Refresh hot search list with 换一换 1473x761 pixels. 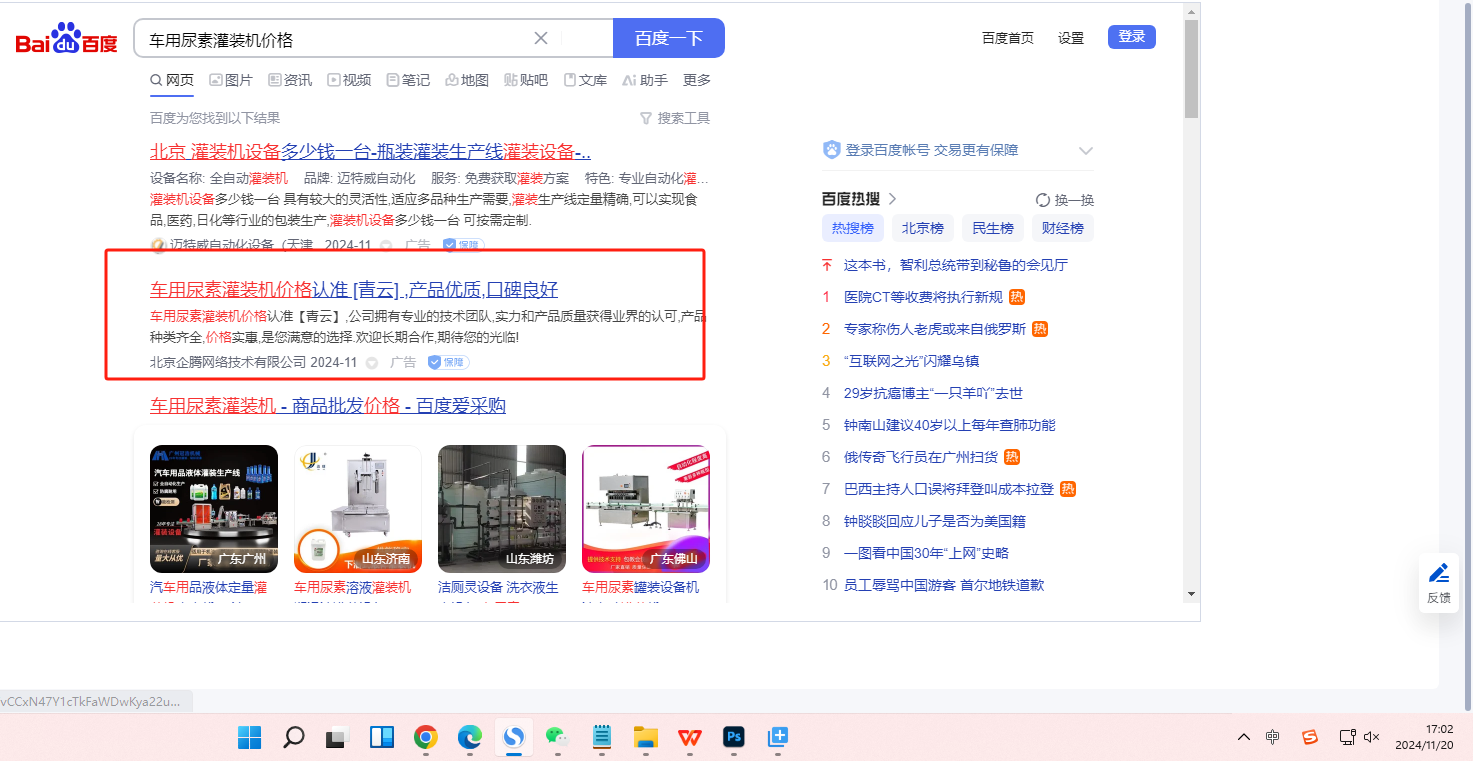click(x=1065, y=200)
